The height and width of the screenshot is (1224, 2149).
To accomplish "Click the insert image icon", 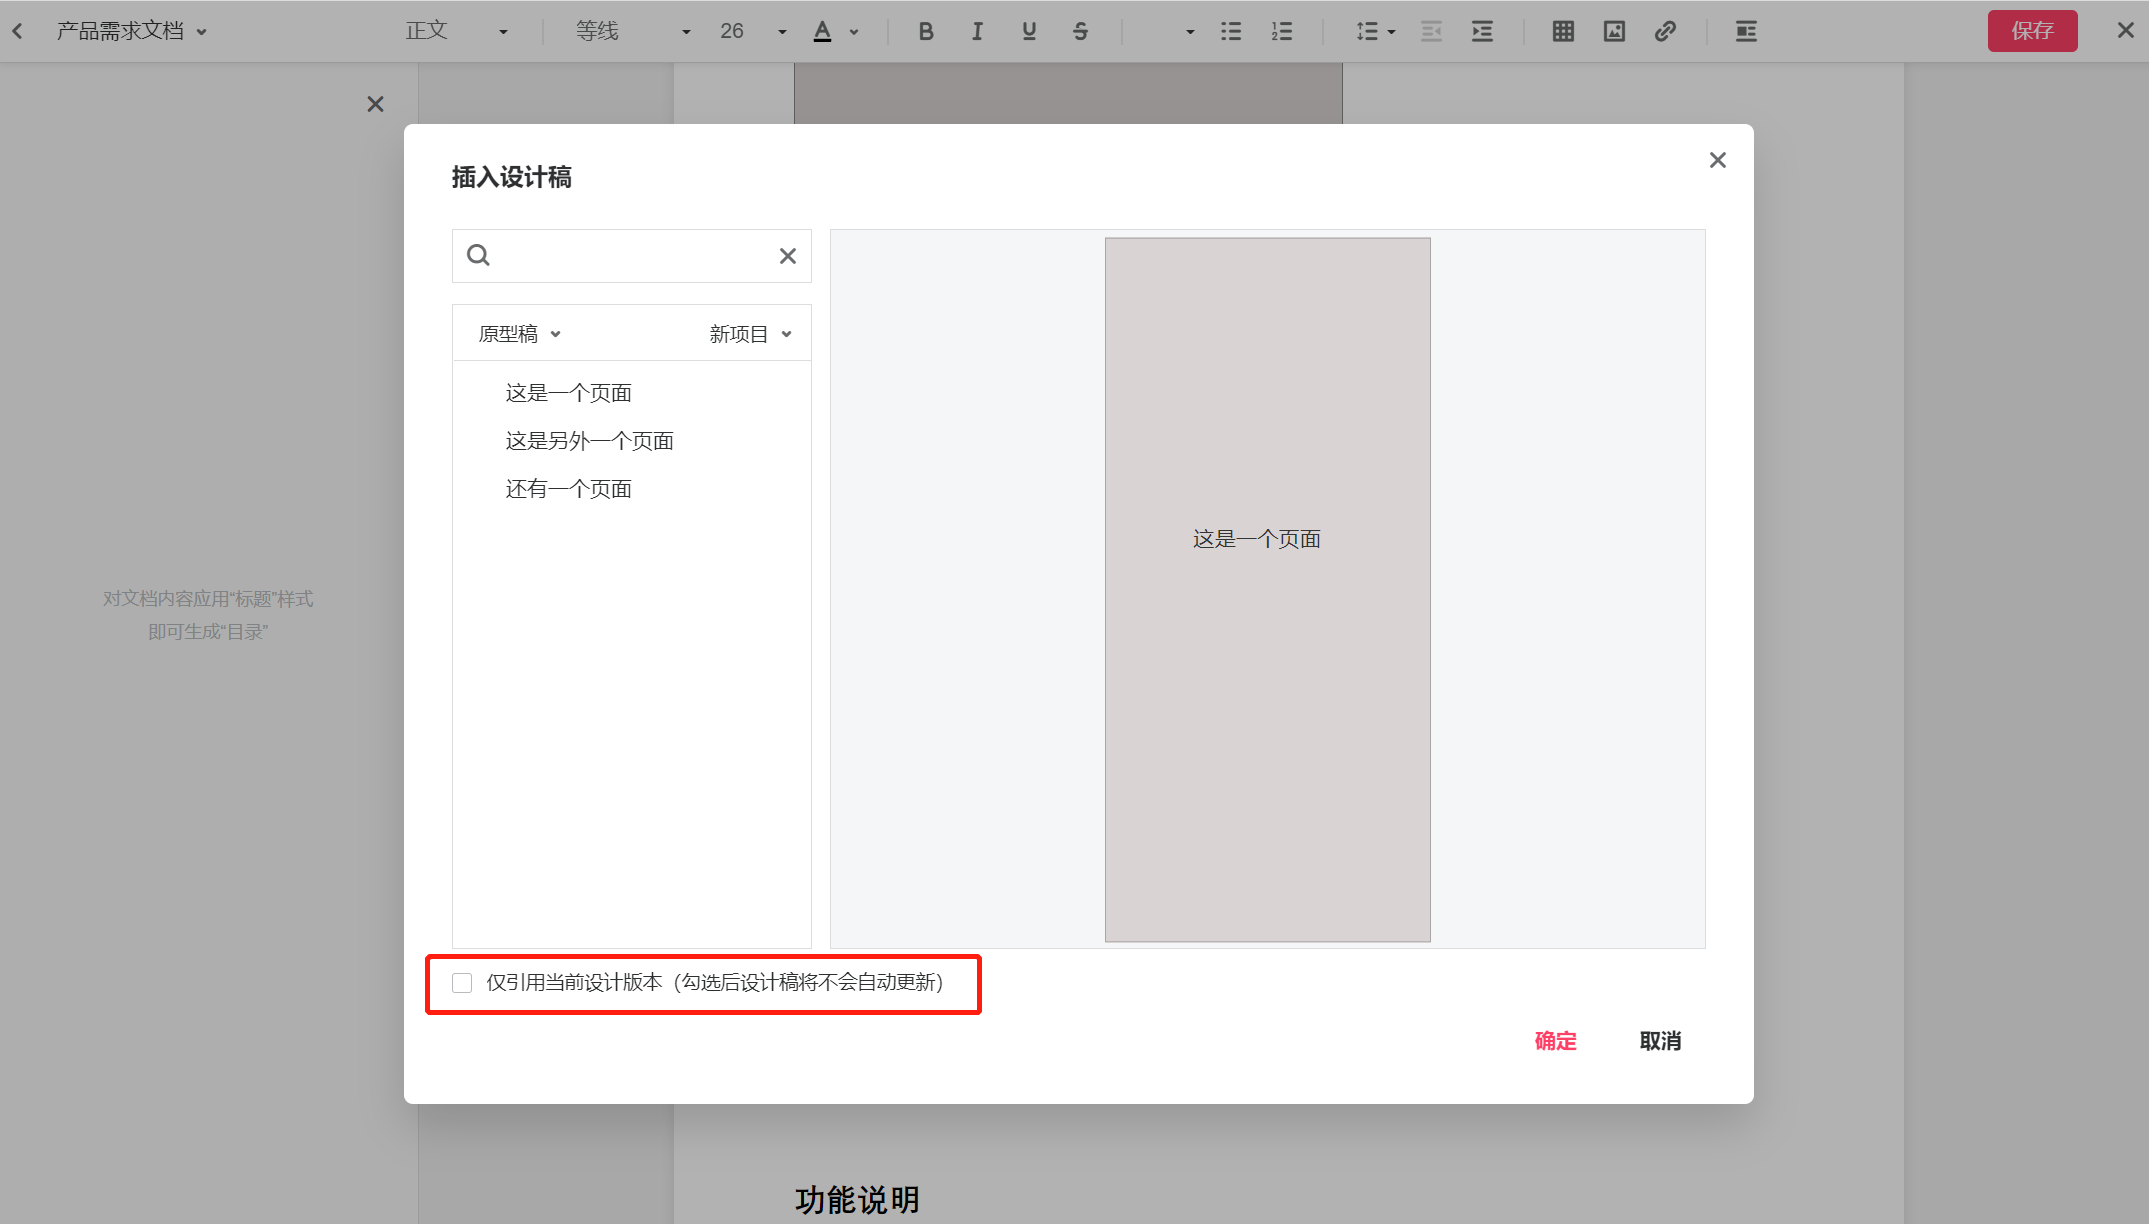I will (x=1614, y=31).
